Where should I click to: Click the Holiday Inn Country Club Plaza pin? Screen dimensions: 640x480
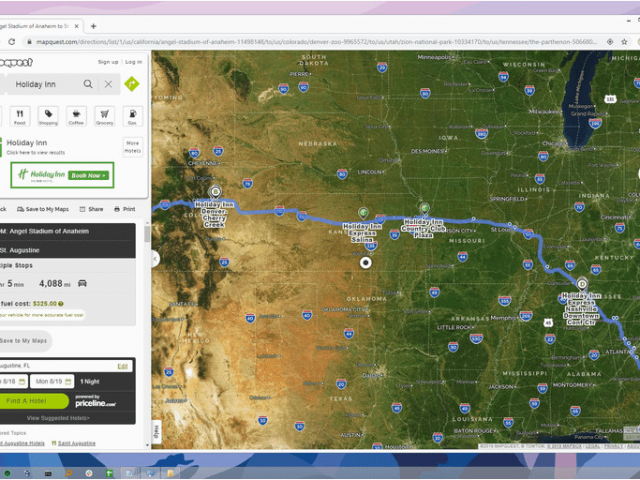424,208
